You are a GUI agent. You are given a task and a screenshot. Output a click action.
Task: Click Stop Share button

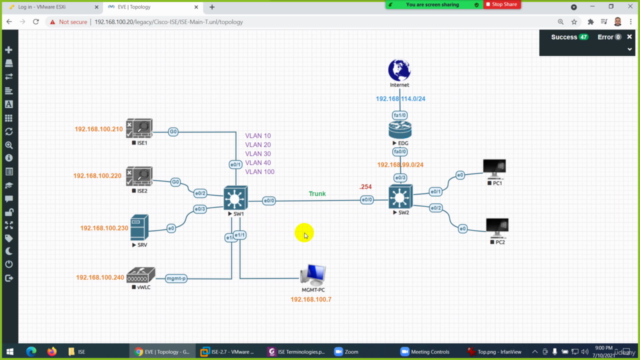coord(502,4)
